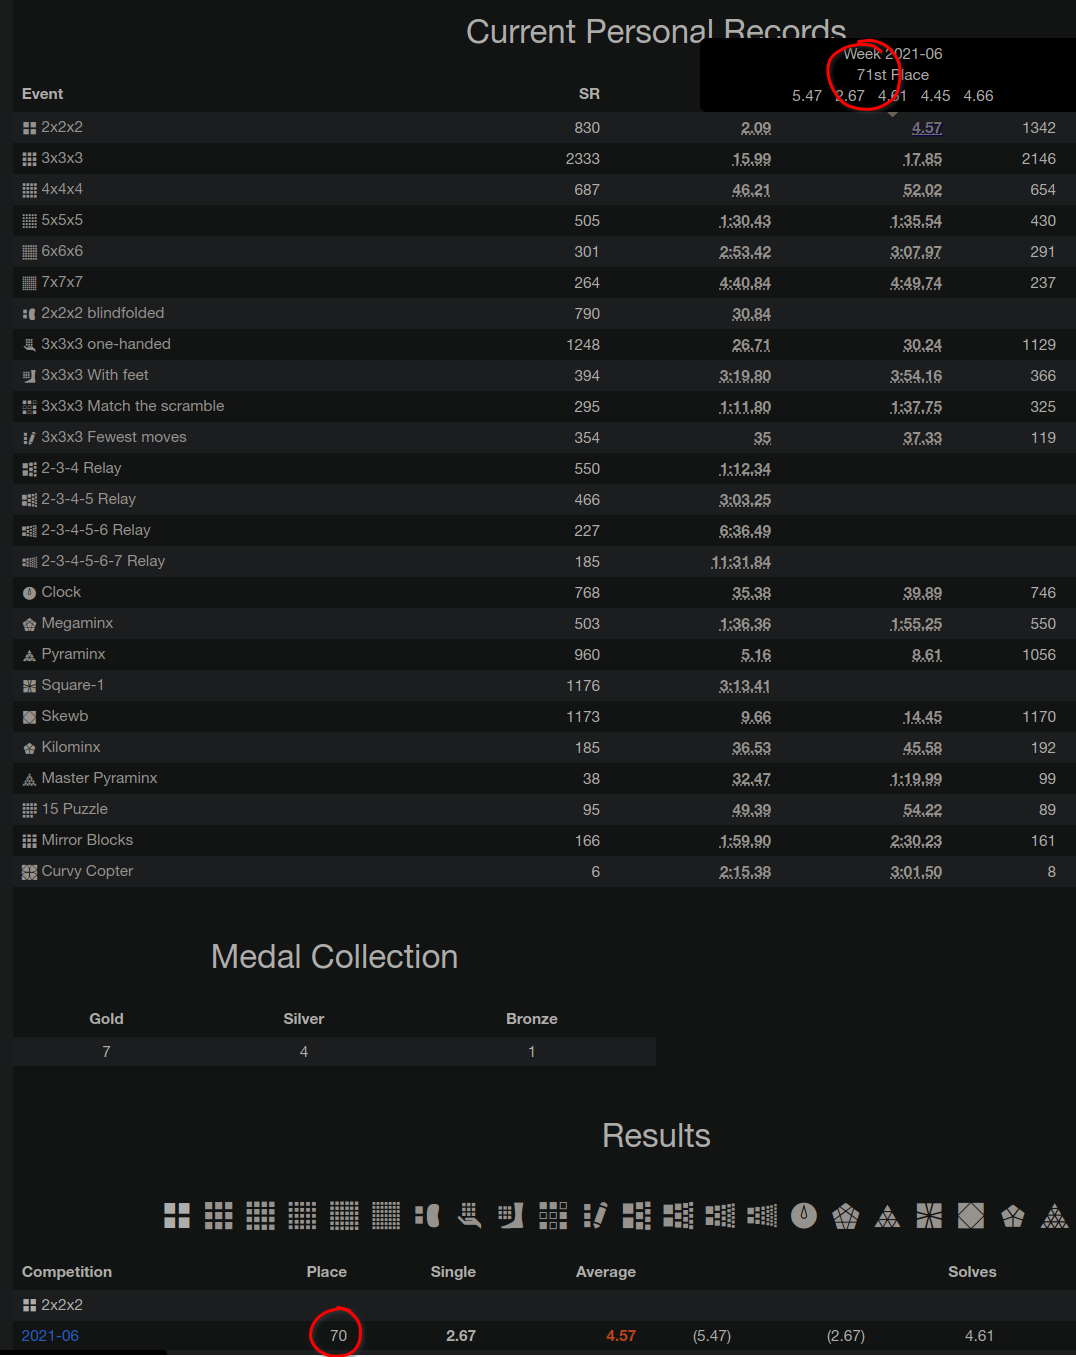Open Match the scramble results via filter icon
This screenshot has width=1076, height=1357.
point(553,1215)
